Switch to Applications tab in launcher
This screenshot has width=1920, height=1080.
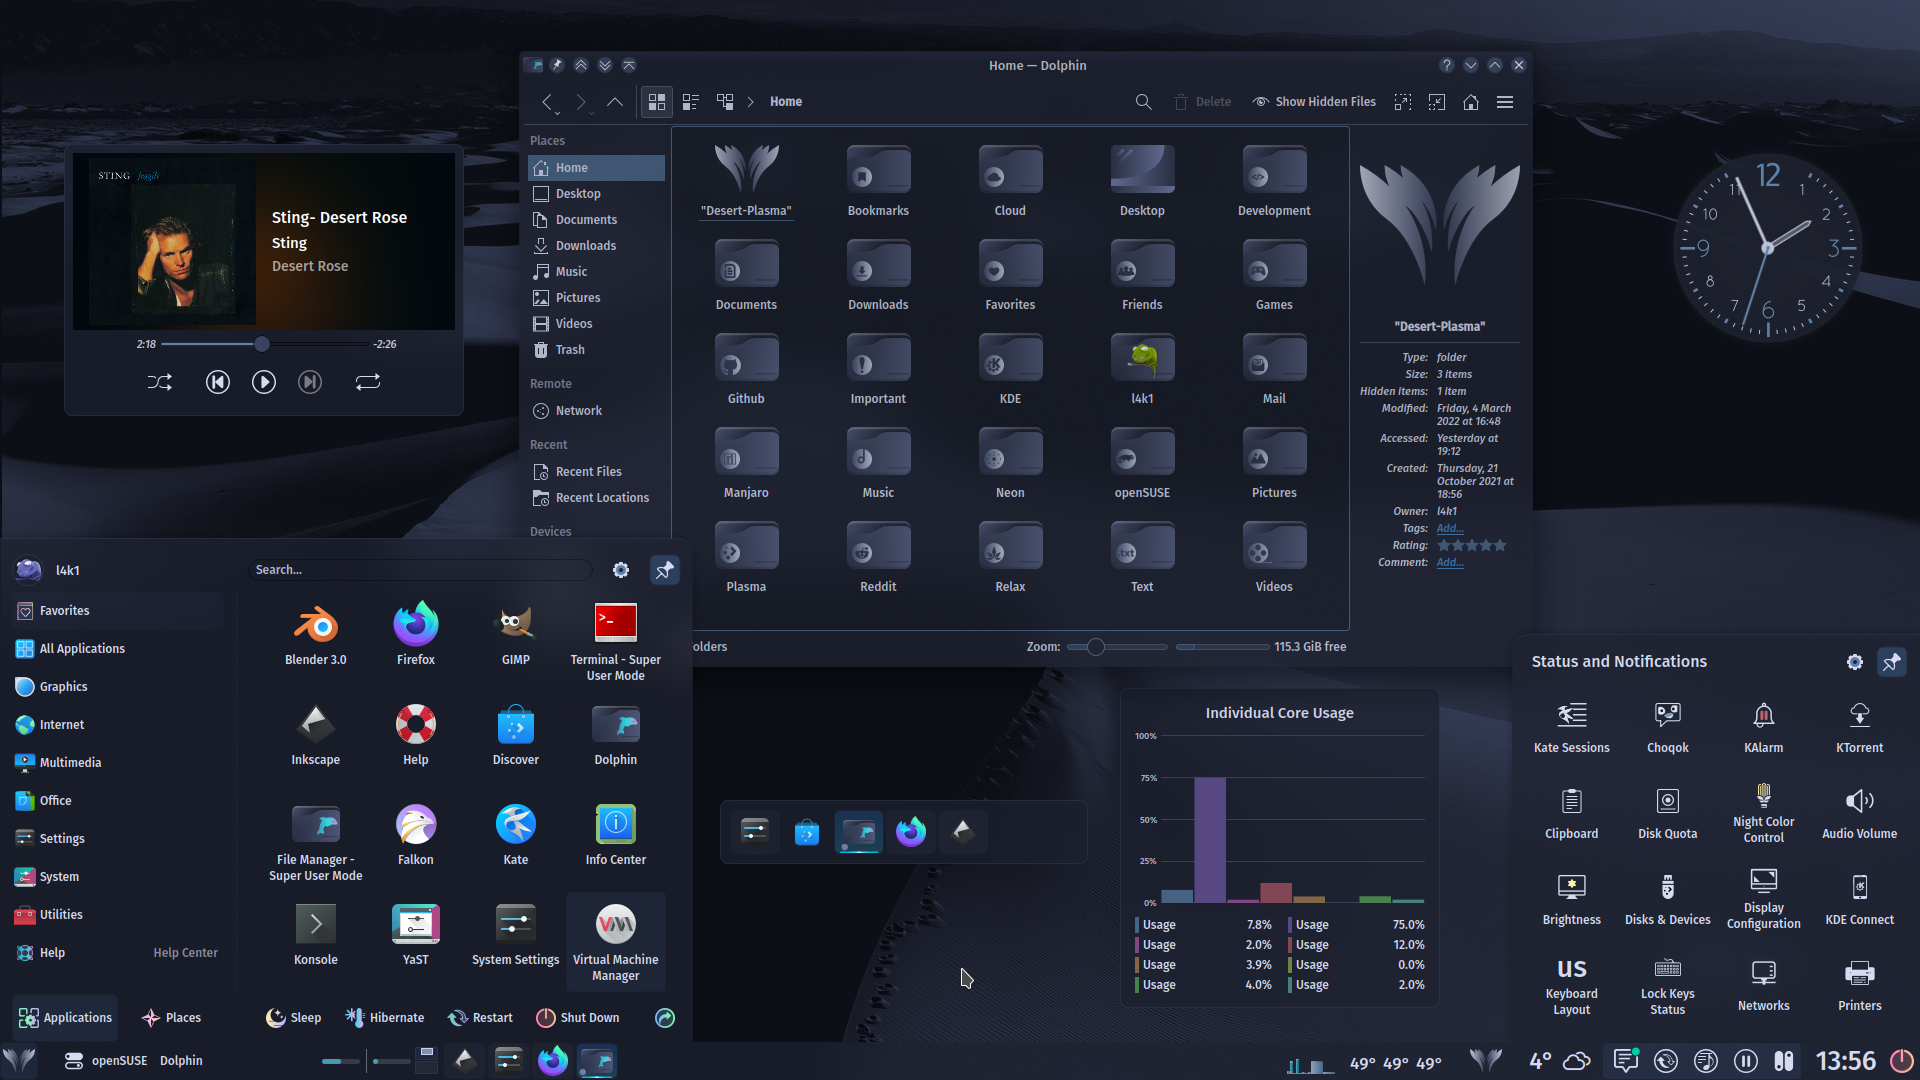[x=65, y=1018]
